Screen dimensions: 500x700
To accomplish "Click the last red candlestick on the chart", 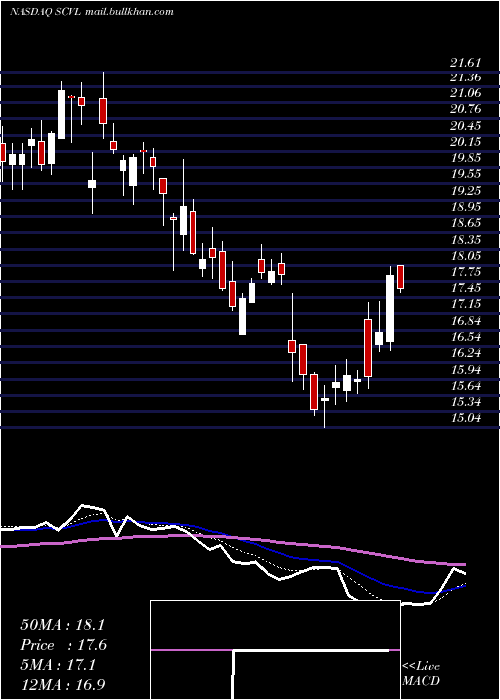I will click(x=400, y=278).
